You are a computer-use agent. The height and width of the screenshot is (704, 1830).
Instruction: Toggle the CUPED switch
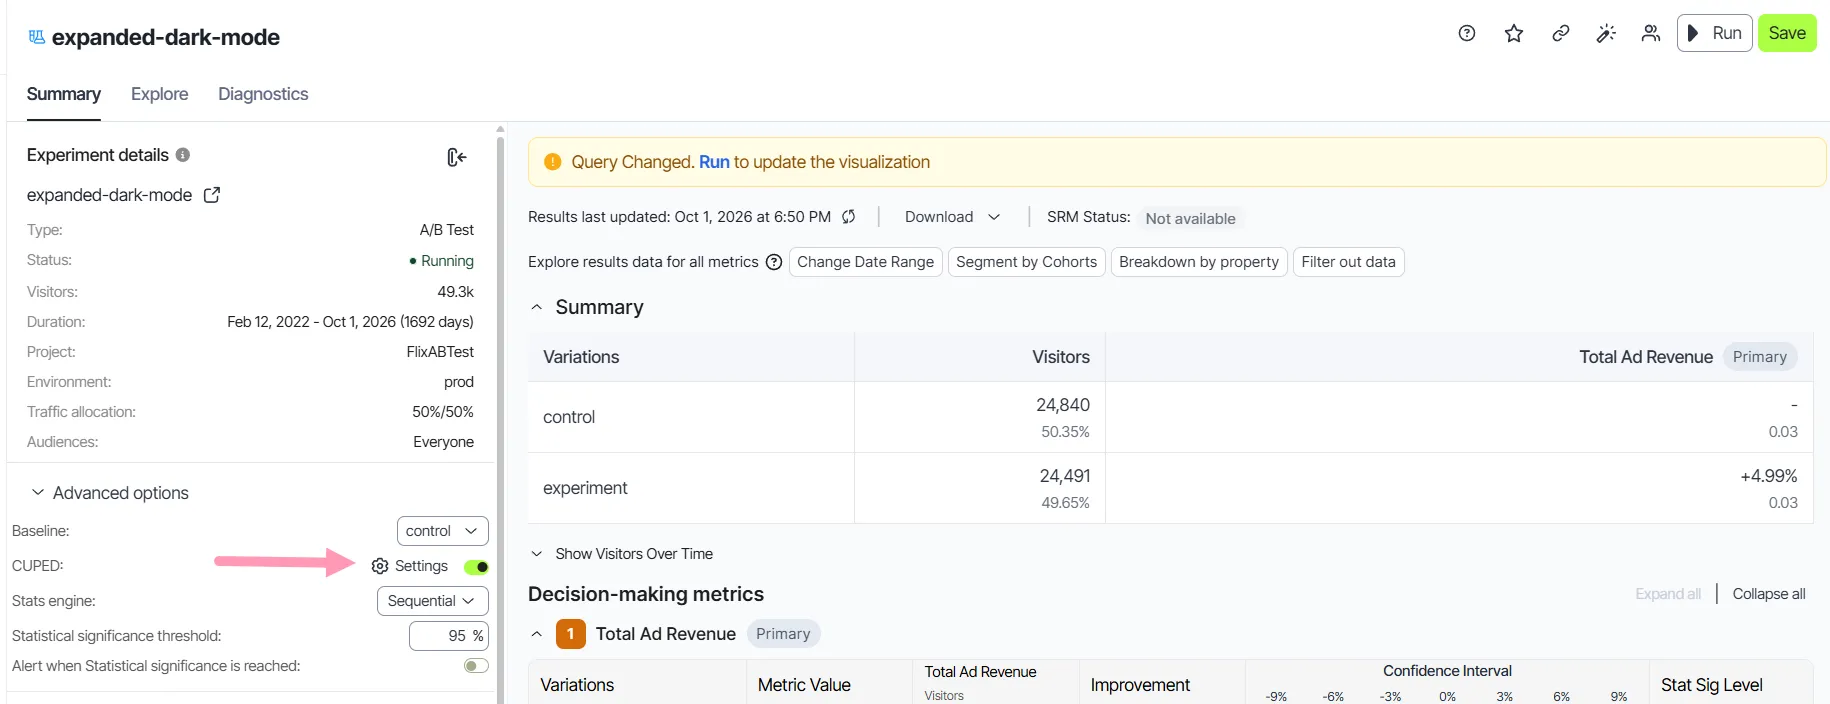(x=476, y=567)
